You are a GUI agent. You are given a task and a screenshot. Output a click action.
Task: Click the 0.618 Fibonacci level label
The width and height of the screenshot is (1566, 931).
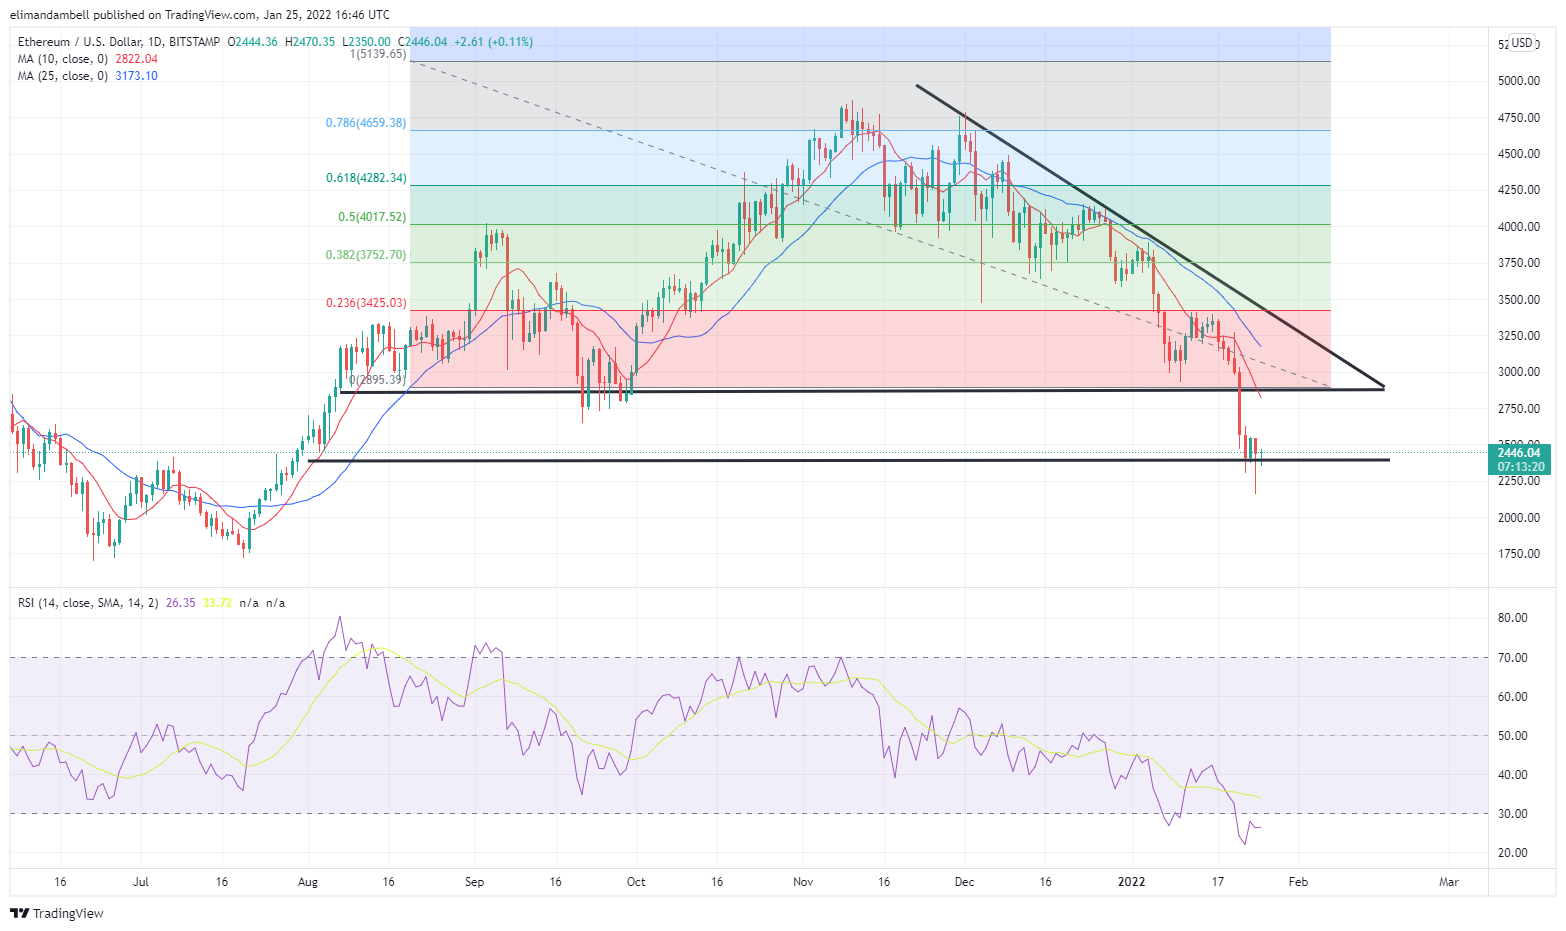click(x=366, y=178)
